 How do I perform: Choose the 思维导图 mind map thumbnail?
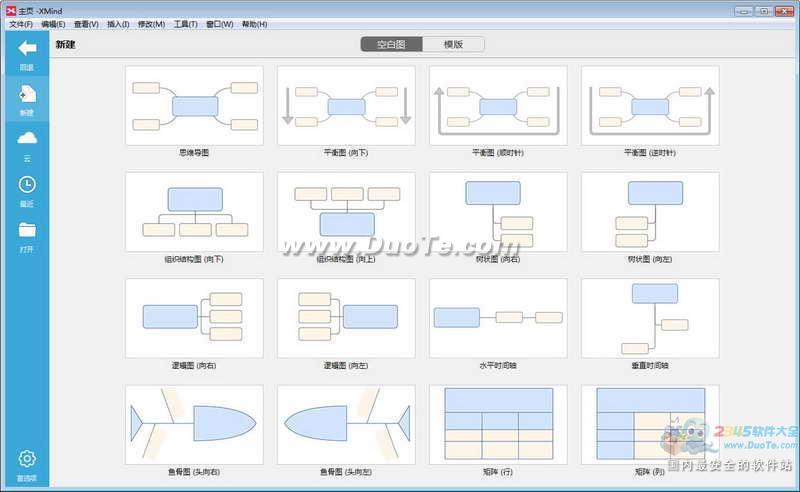click(194, 105)
